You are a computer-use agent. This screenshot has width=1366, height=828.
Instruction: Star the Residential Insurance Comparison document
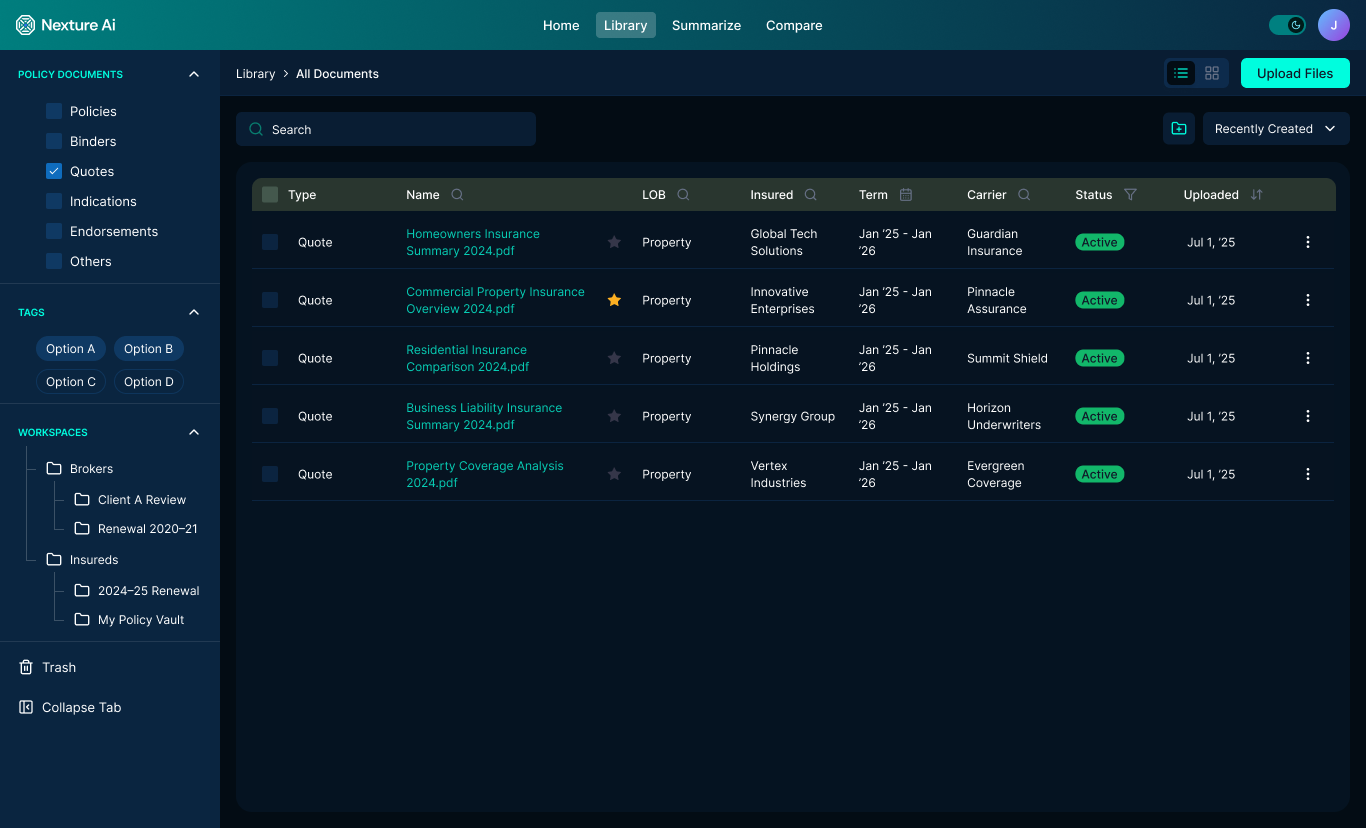pos(614,358)
